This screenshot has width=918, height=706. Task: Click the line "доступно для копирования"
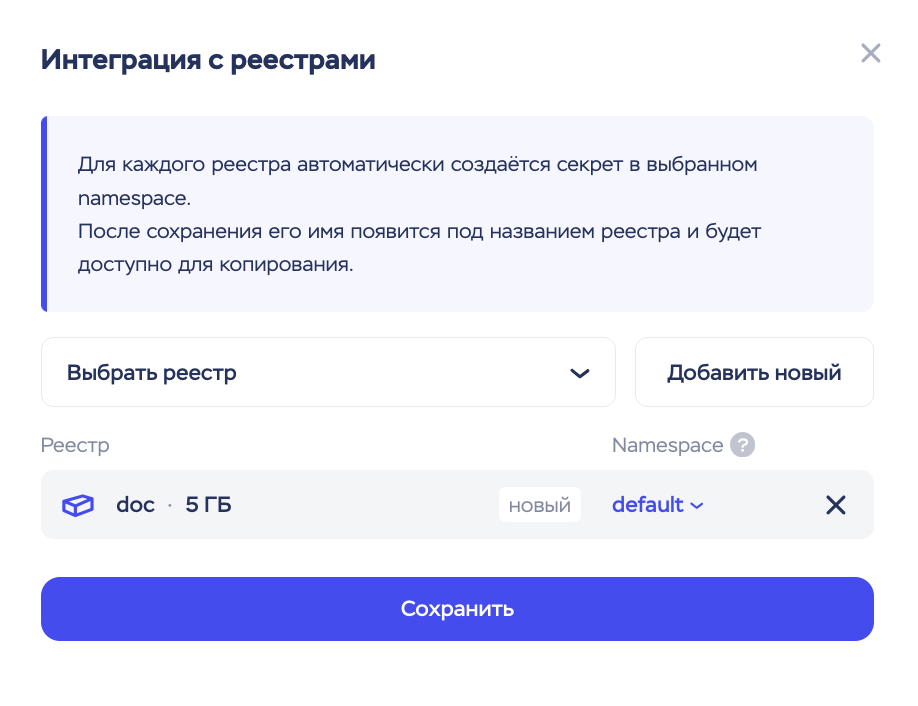(215, 267)
